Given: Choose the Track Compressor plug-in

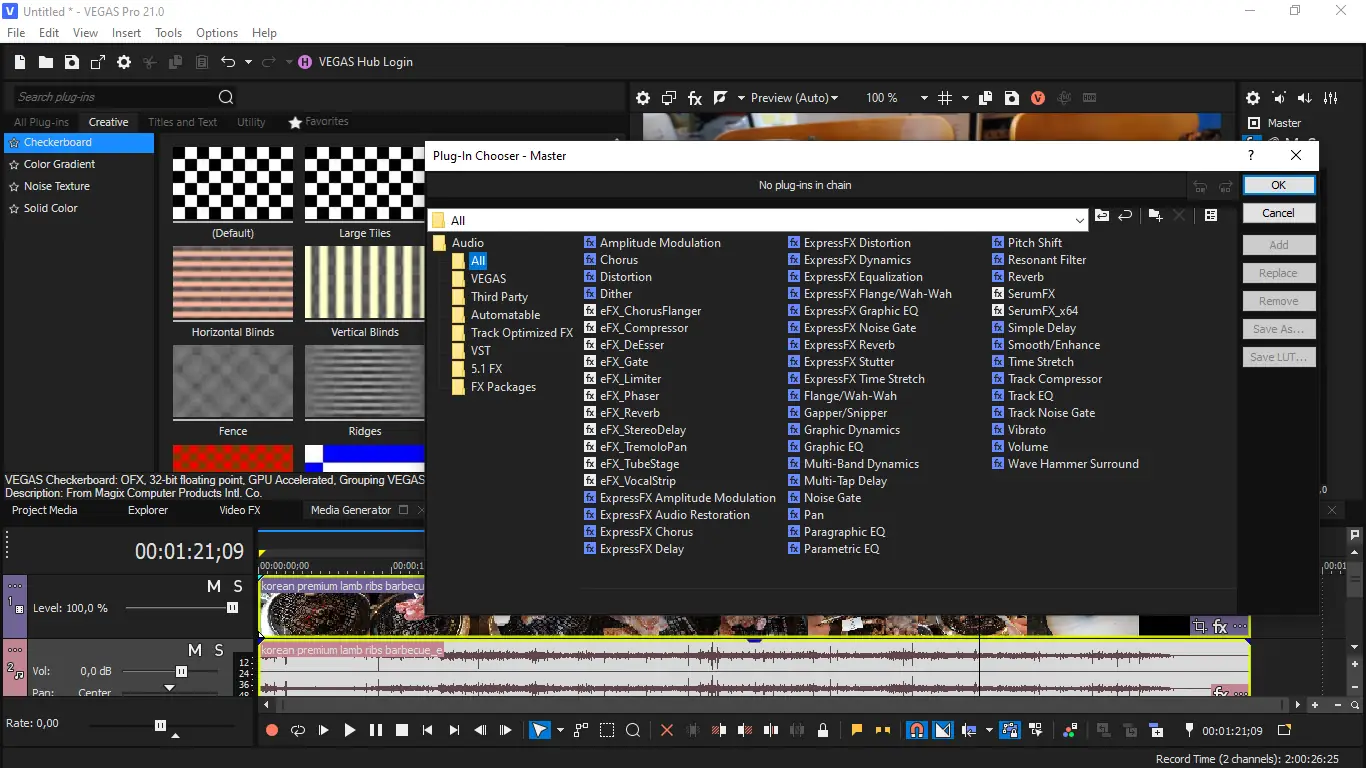Looking at the screenshot, I should tap(1055, 379).
